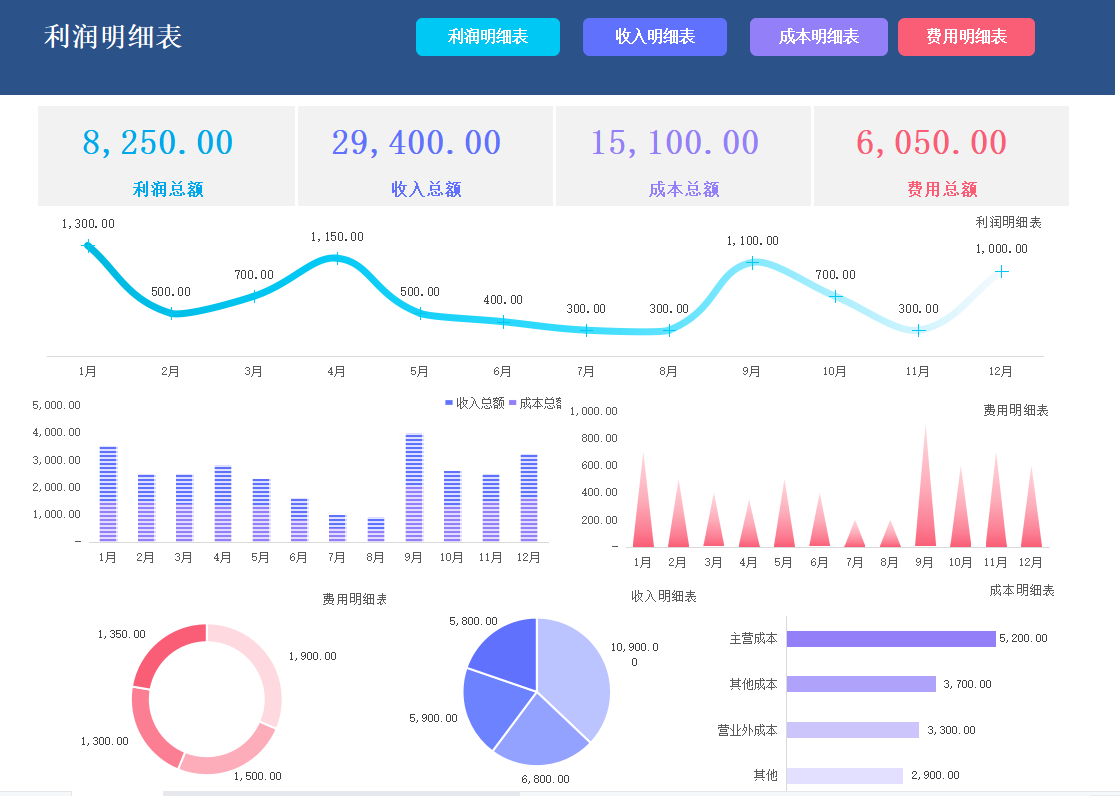Image resolution: width=1120 pixels, height=796 pixels.
Task: Click the tallest September column in the bar chart
Action: [x=412, y=485]
